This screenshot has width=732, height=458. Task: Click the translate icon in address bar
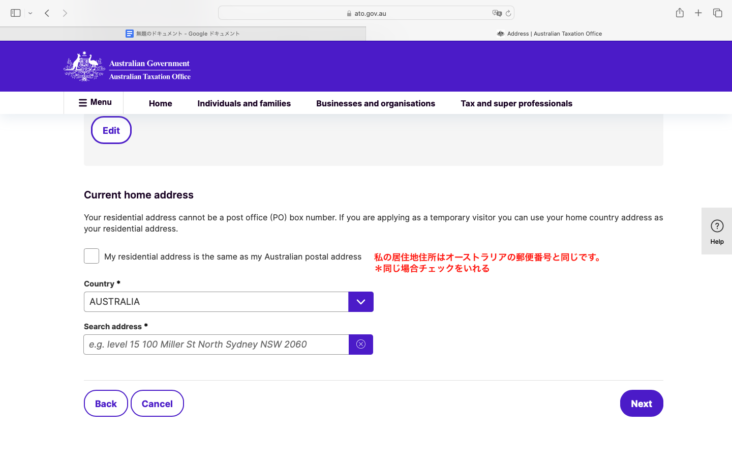(496, 13)
